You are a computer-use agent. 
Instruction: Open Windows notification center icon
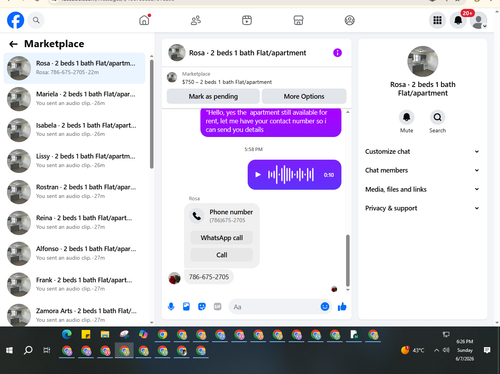tap(487, 350)
